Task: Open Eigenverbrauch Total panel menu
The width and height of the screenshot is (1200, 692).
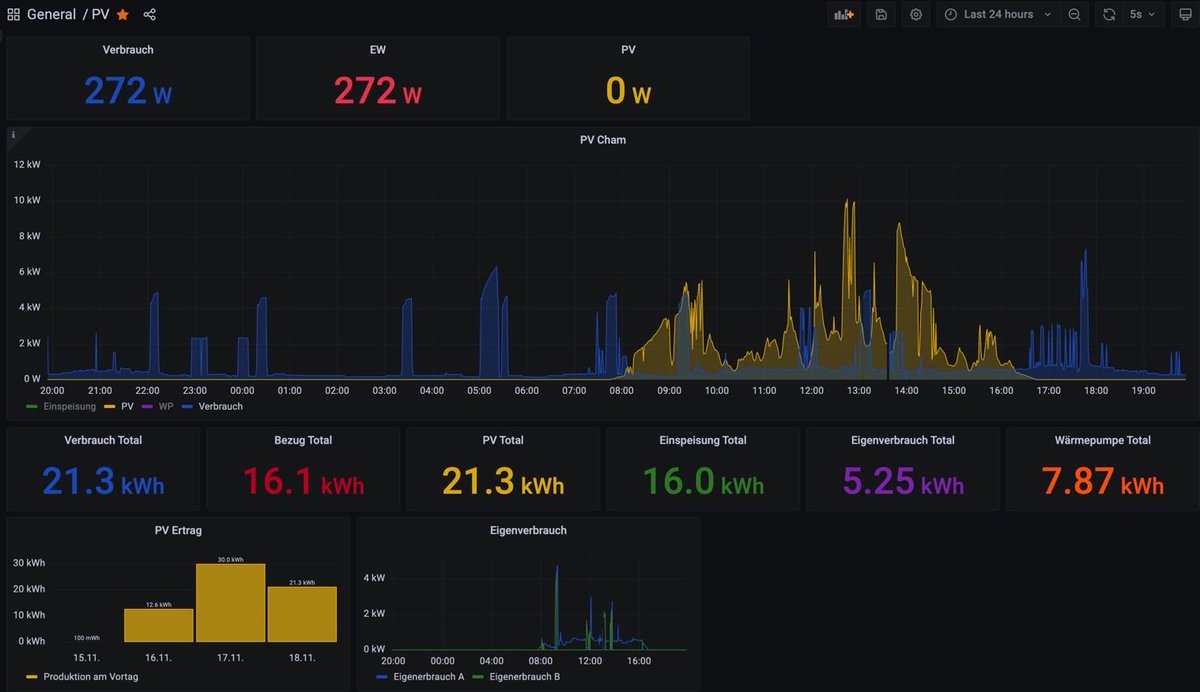Action: [x=903, y=440]
